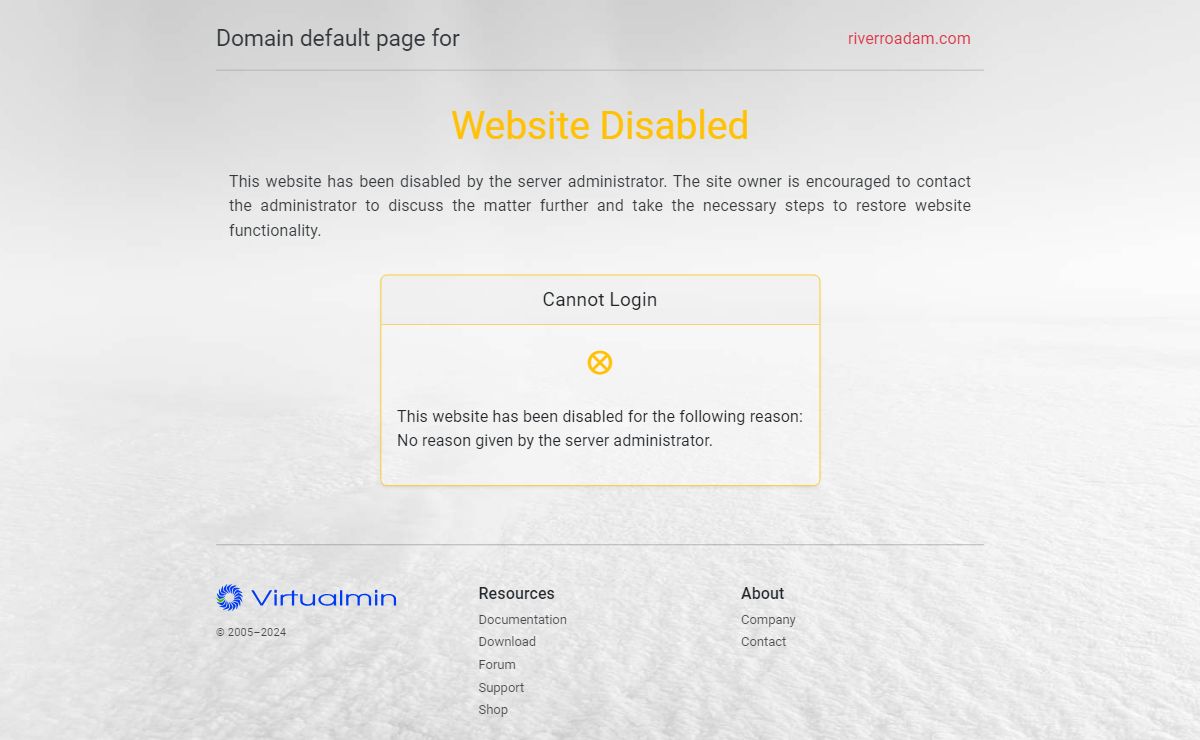Click the Resources footer heading
1200x740 pixels.
pos(516,593)
